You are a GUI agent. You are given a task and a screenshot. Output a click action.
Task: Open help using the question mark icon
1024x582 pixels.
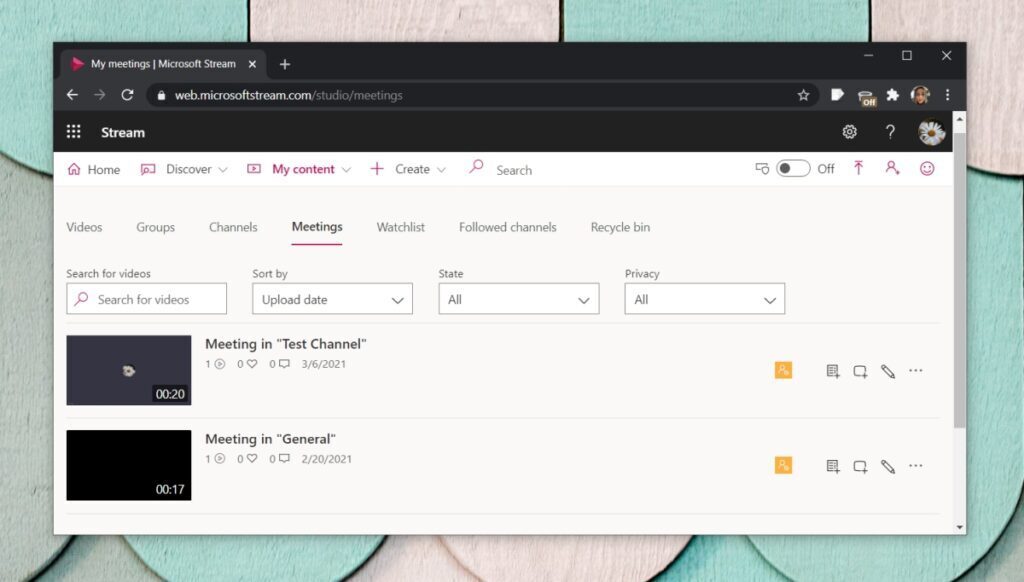(x=890, y=131)
